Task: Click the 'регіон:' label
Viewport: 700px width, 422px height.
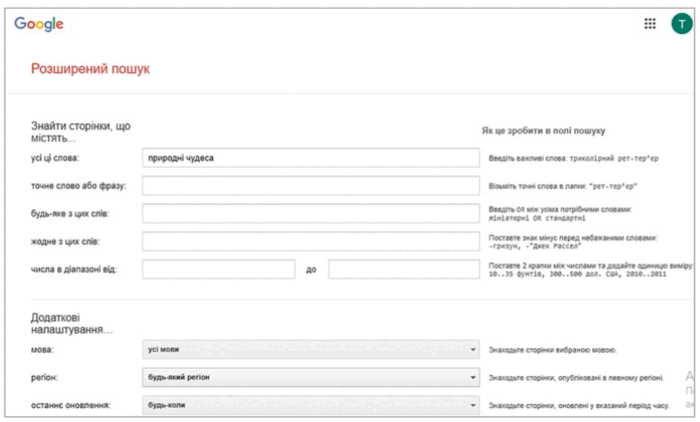Action: click(x=44, y=377)
